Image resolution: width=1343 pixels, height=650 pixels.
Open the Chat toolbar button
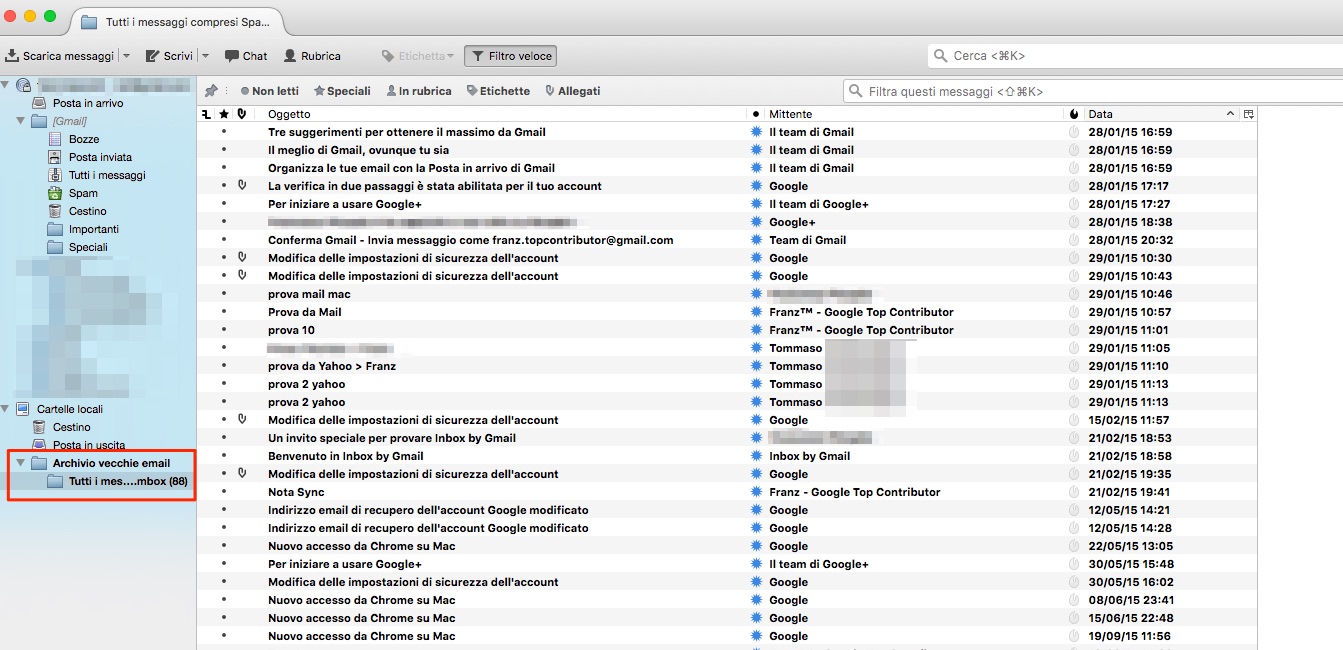(x=246, y=56)
